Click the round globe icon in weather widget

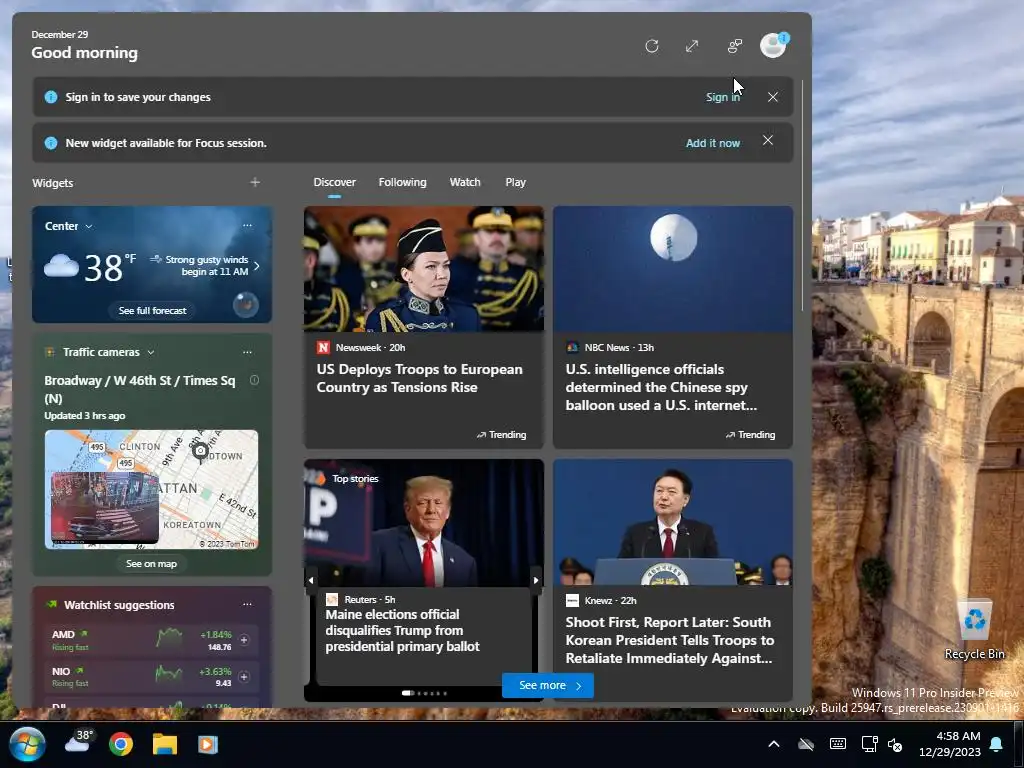[246, 304]
